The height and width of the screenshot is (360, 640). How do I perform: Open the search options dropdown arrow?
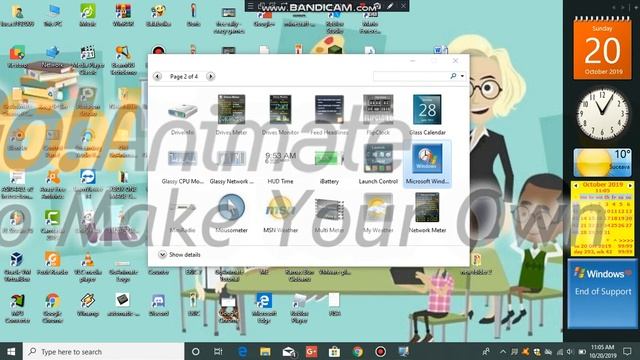pos(462,76)
